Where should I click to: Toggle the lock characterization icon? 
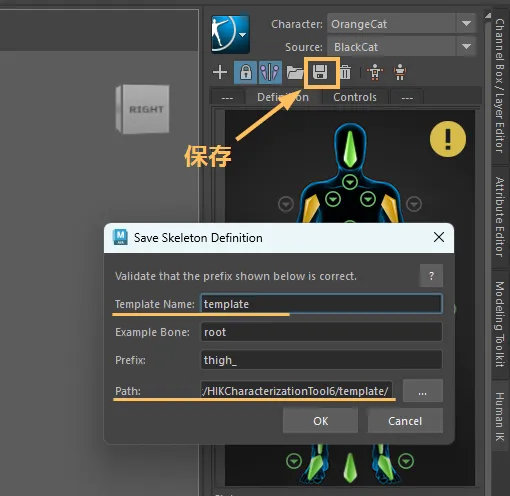245,72
